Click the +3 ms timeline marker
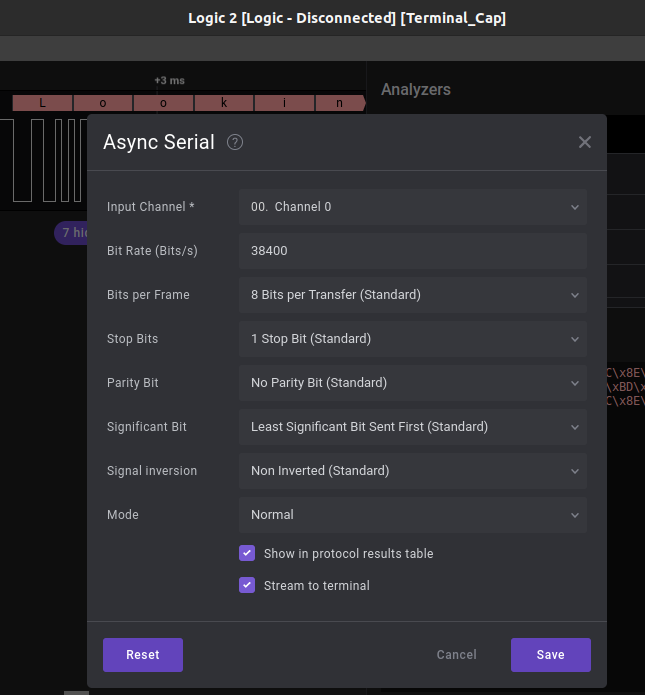 [x=169, y=80]
